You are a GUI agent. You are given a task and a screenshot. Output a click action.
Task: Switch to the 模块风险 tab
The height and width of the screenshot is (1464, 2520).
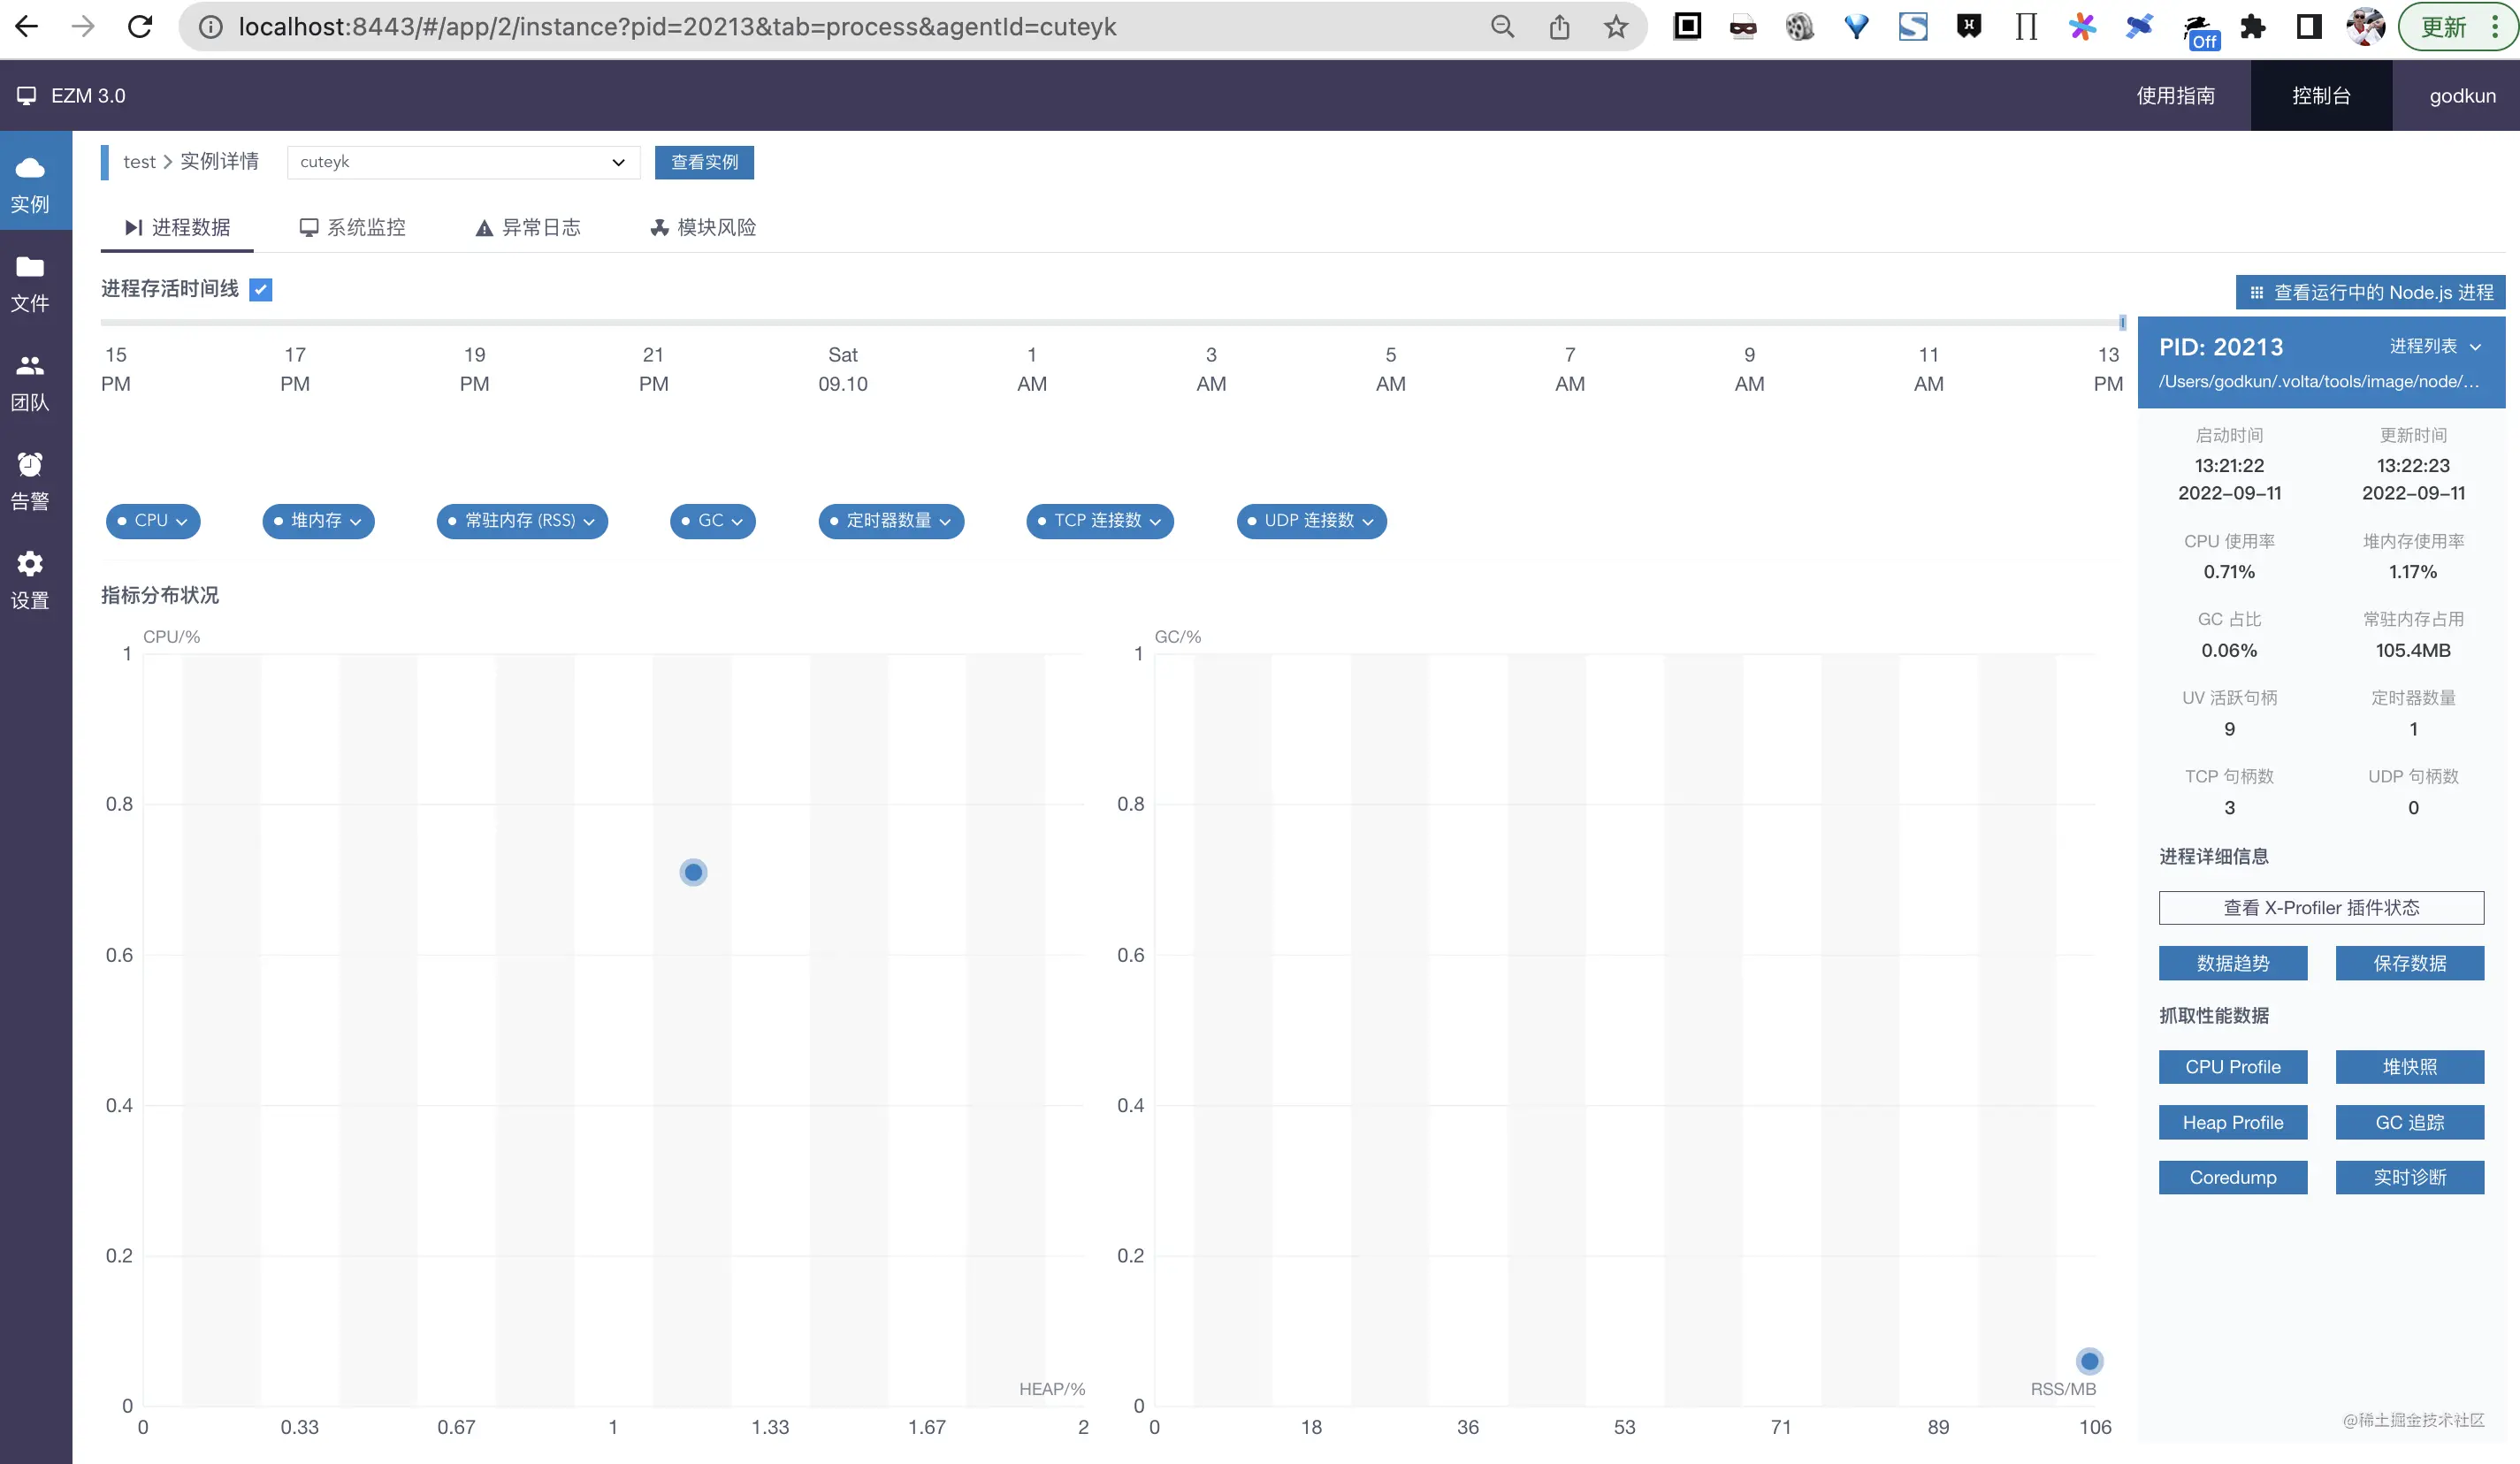703,227
